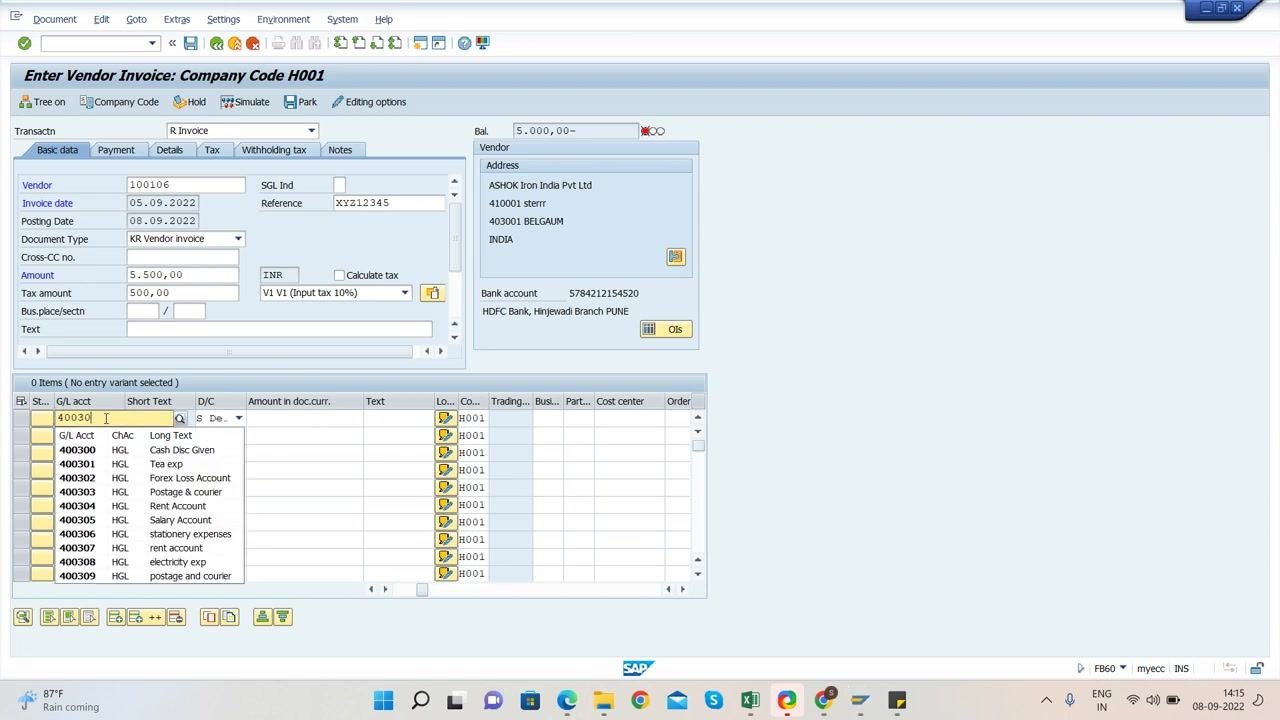Viewport: 1280px width, 720px height.
Task: Enable the Calculate tax checkbox
Action: pos(339,275)
